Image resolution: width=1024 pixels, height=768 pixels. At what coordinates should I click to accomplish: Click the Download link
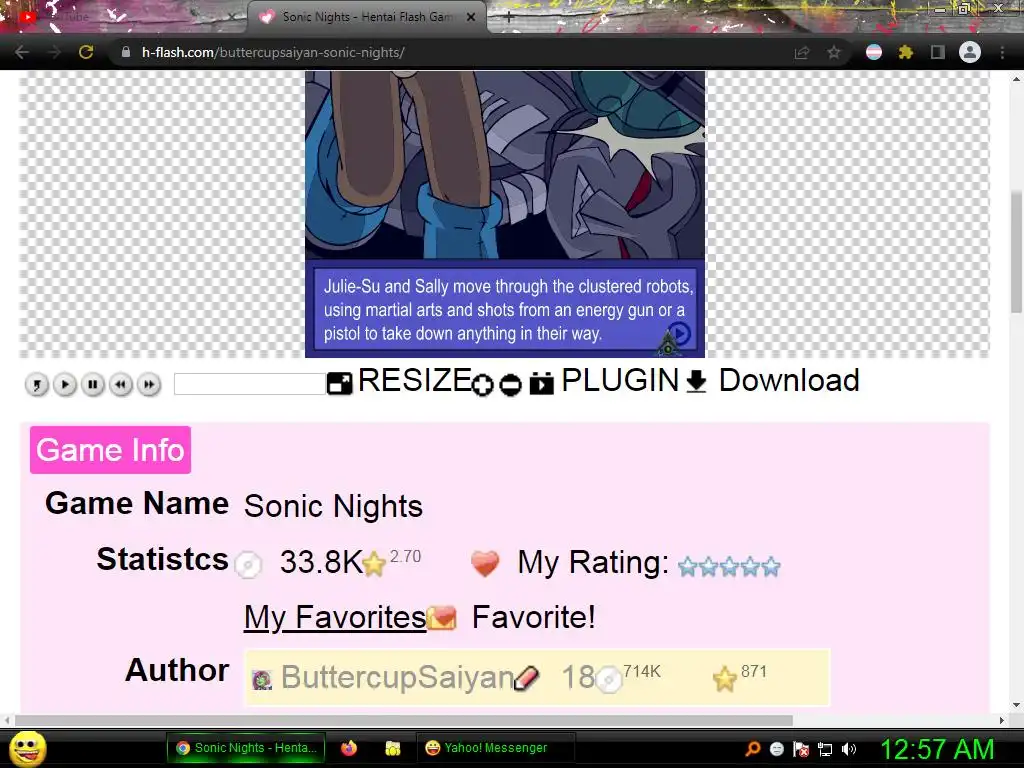pyautogui.click(x=773, y=381)
